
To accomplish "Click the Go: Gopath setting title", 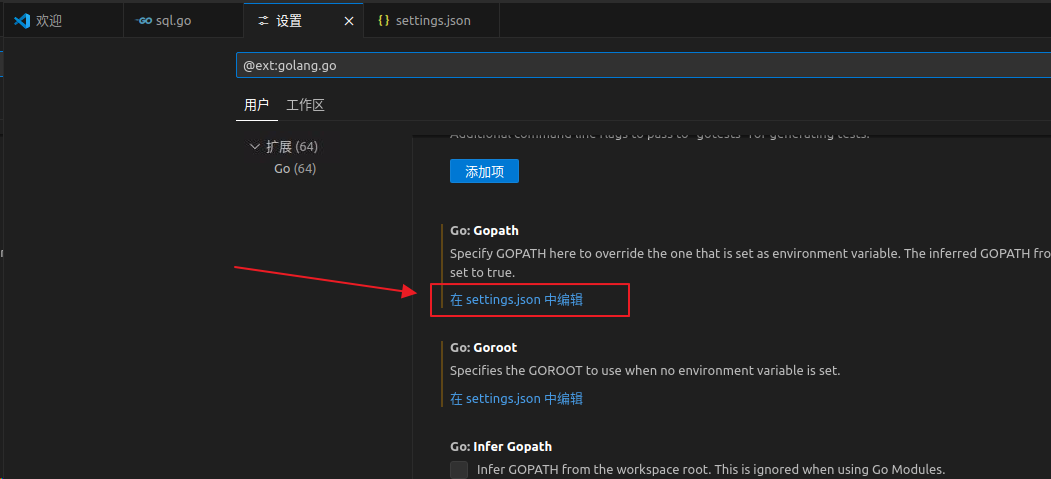I will click(x=485, y=230).
